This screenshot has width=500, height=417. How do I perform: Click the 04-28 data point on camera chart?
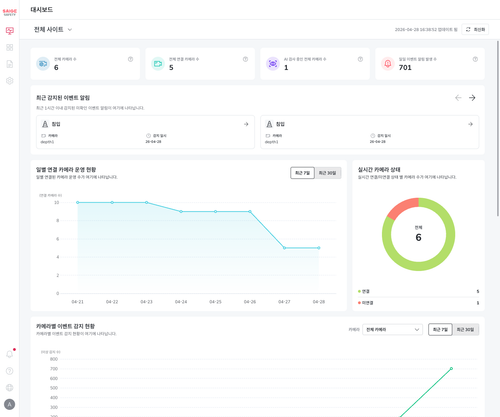[x=319, y=248]
